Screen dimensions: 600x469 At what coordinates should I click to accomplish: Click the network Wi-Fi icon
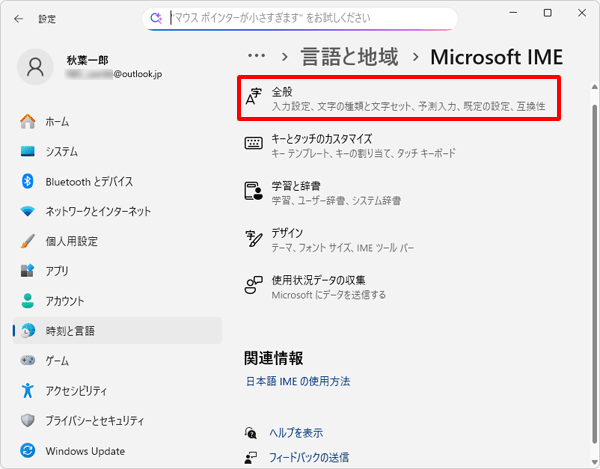tap(28, 211)
